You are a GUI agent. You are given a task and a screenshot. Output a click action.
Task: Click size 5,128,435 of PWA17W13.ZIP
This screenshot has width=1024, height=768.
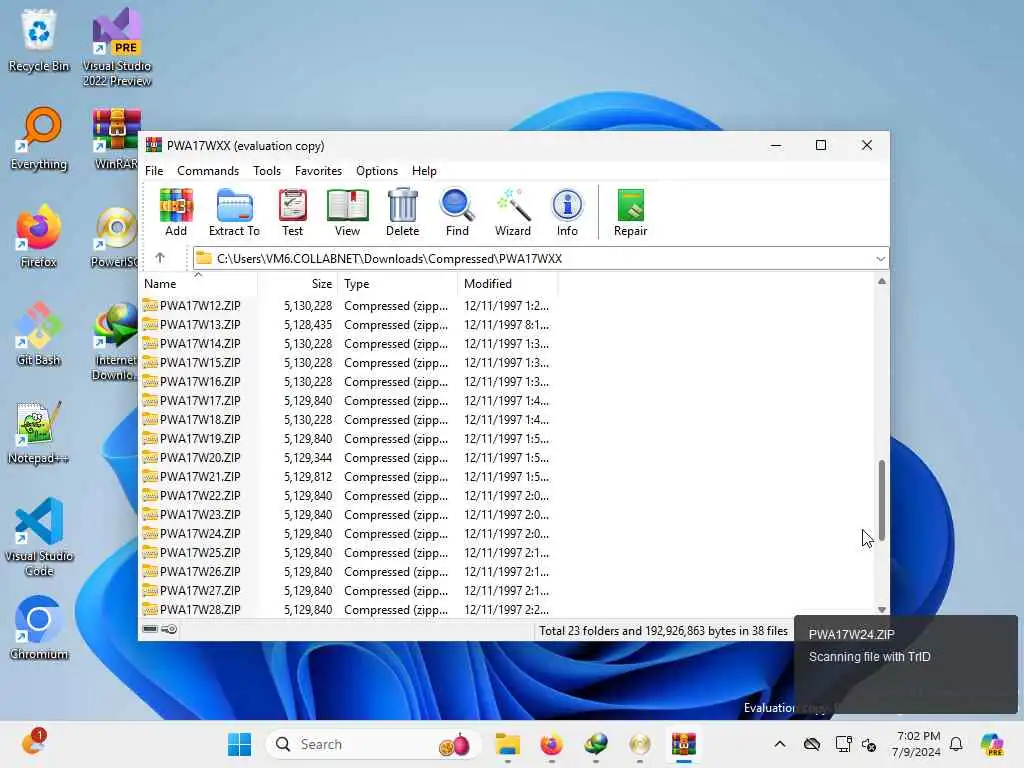[308, 325]
